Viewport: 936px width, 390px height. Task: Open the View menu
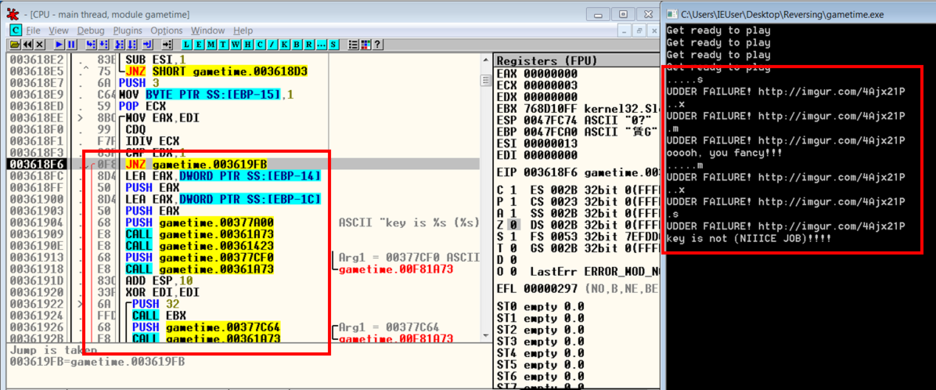(x=58, y=30)
